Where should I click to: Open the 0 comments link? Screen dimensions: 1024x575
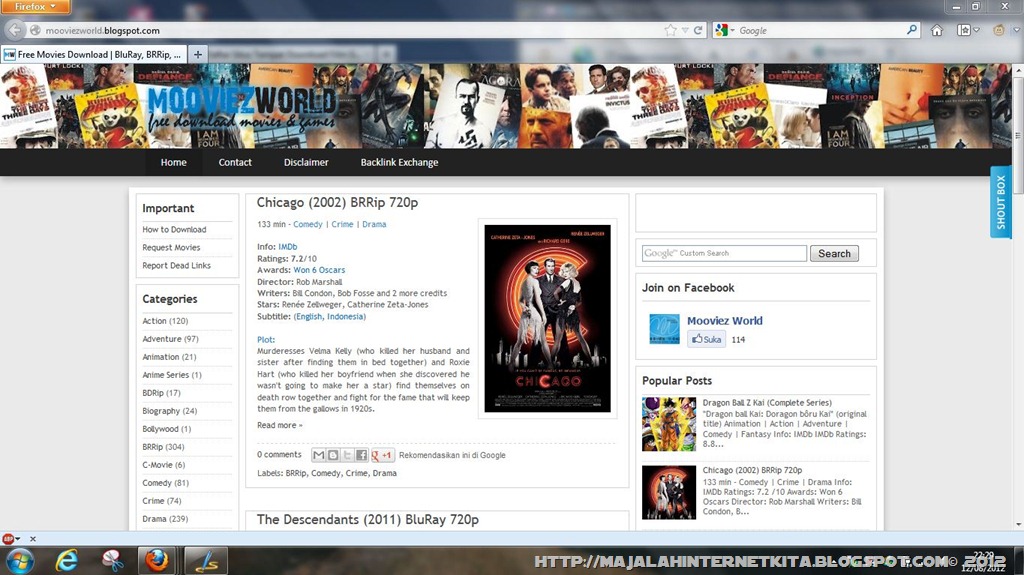279,454
